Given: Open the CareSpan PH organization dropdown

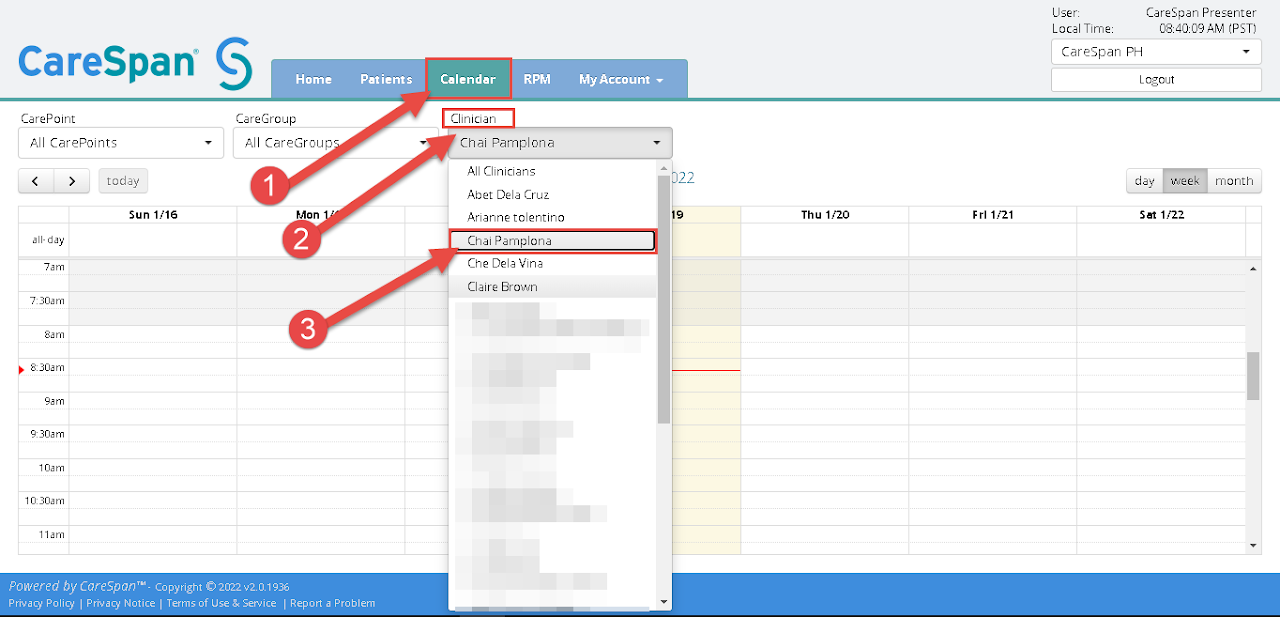Looking at the screenshot, I should coord(1156,52).
